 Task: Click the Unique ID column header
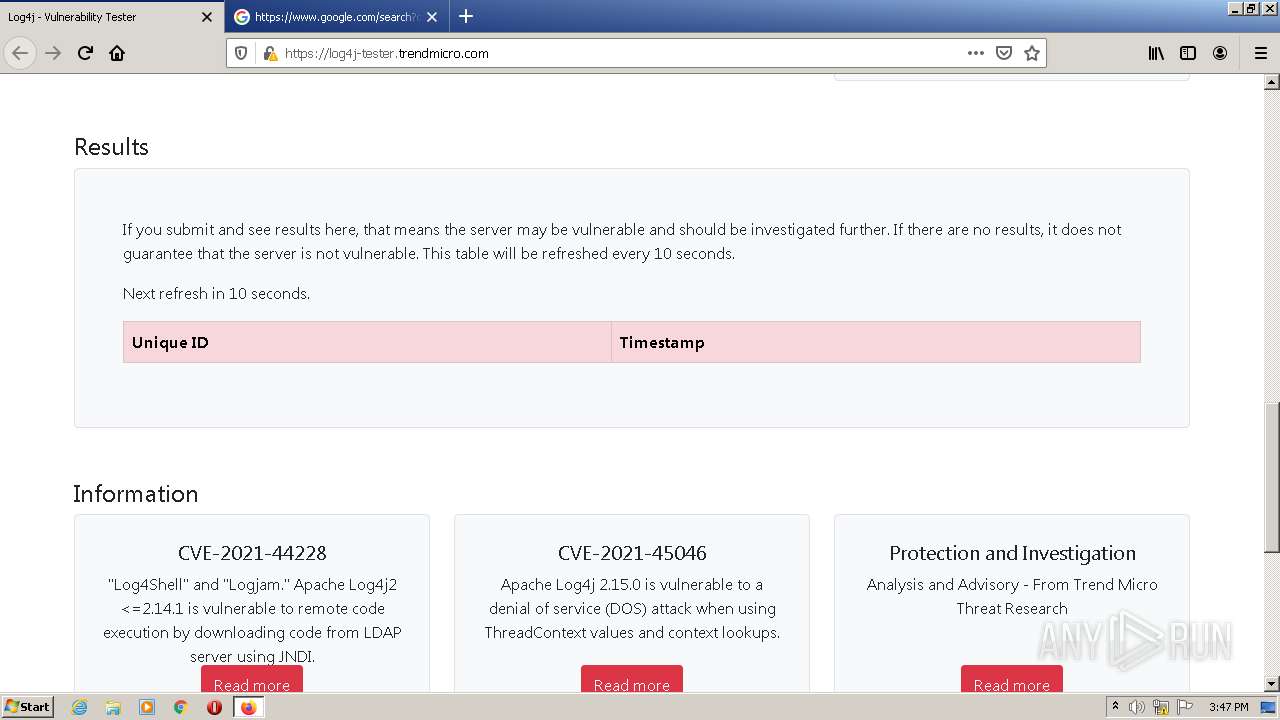coord(367,342)
